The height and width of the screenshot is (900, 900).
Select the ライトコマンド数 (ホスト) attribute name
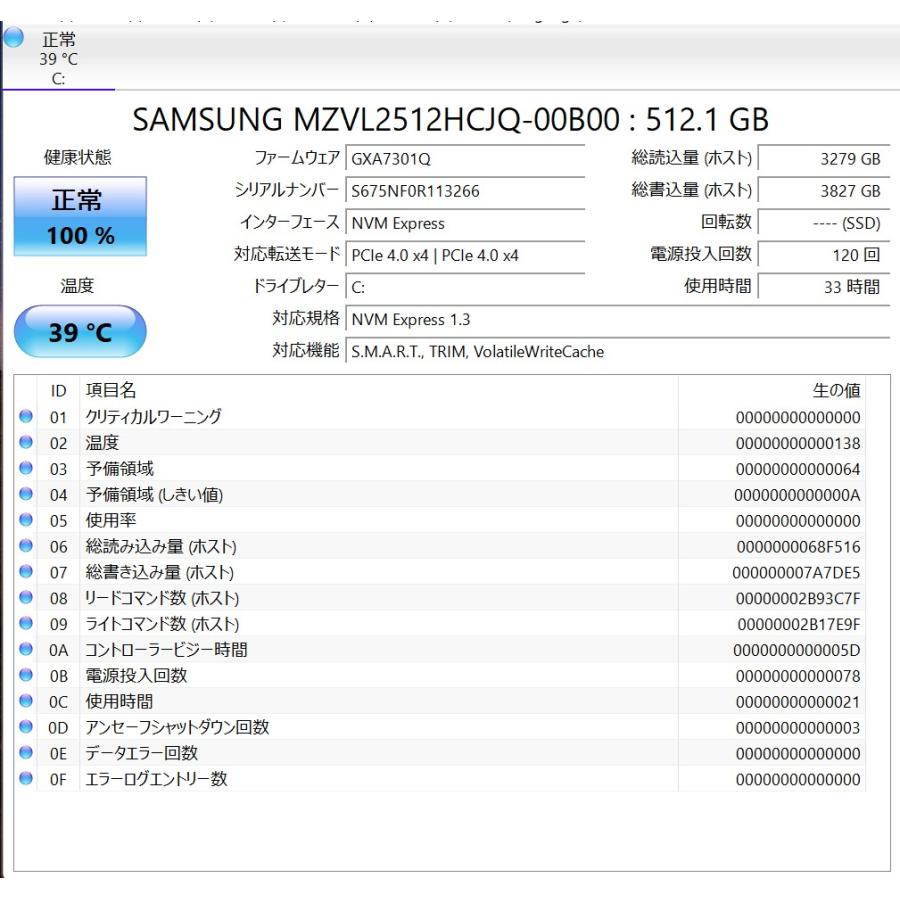click(162, 623)
